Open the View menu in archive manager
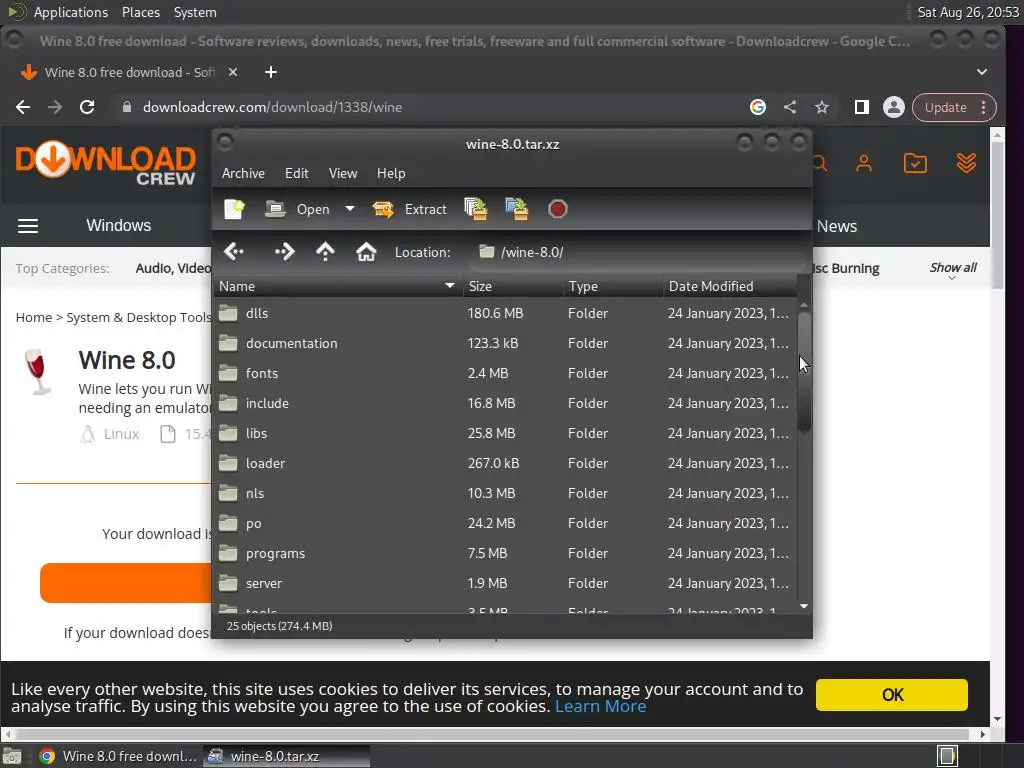 tap(343, 173)
